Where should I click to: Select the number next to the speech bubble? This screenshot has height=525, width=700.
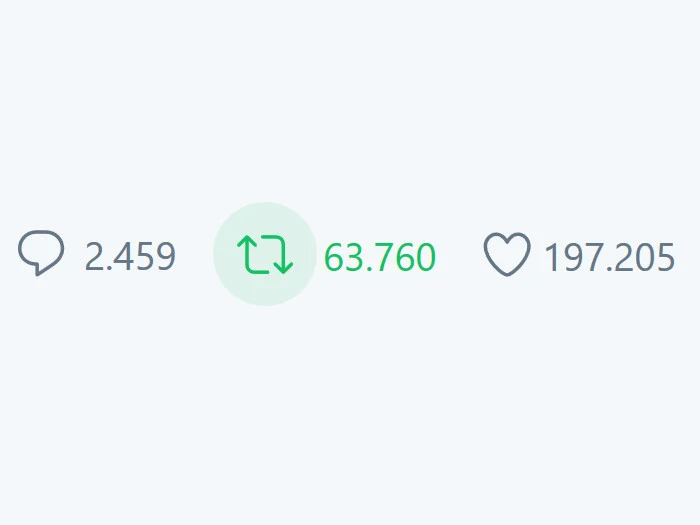point(130,256)
